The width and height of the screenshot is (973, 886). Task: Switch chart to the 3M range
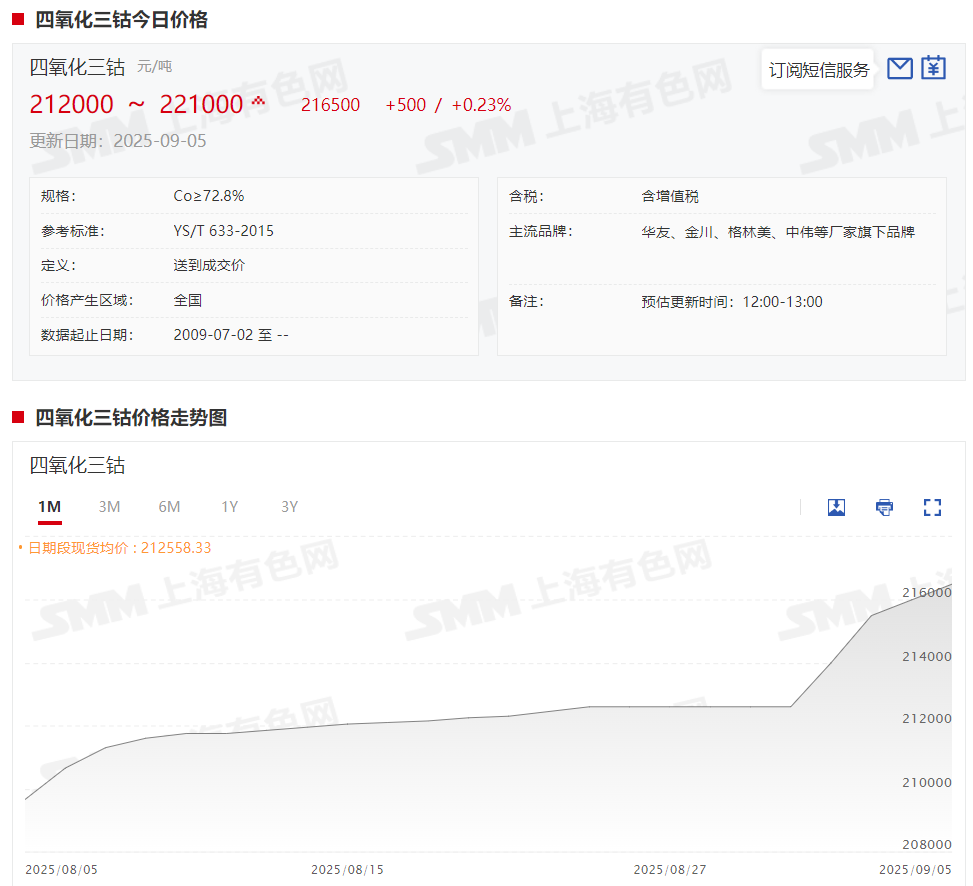[109, 507]
